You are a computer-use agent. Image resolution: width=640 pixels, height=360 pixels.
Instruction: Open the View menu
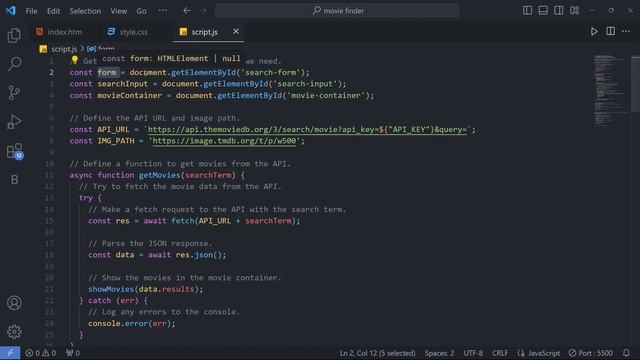pyautogui.click(x=118, y=11)
